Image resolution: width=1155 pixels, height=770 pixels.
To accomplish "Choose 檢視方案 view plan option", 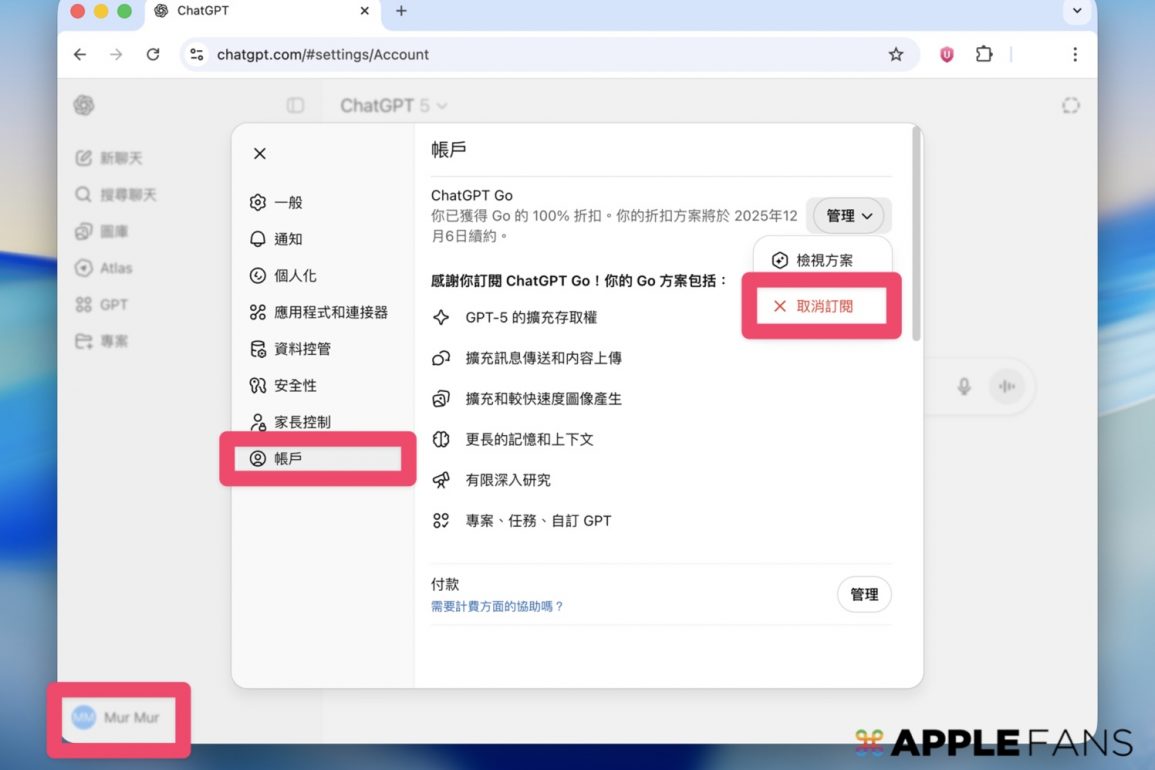I will pos(822,260).
